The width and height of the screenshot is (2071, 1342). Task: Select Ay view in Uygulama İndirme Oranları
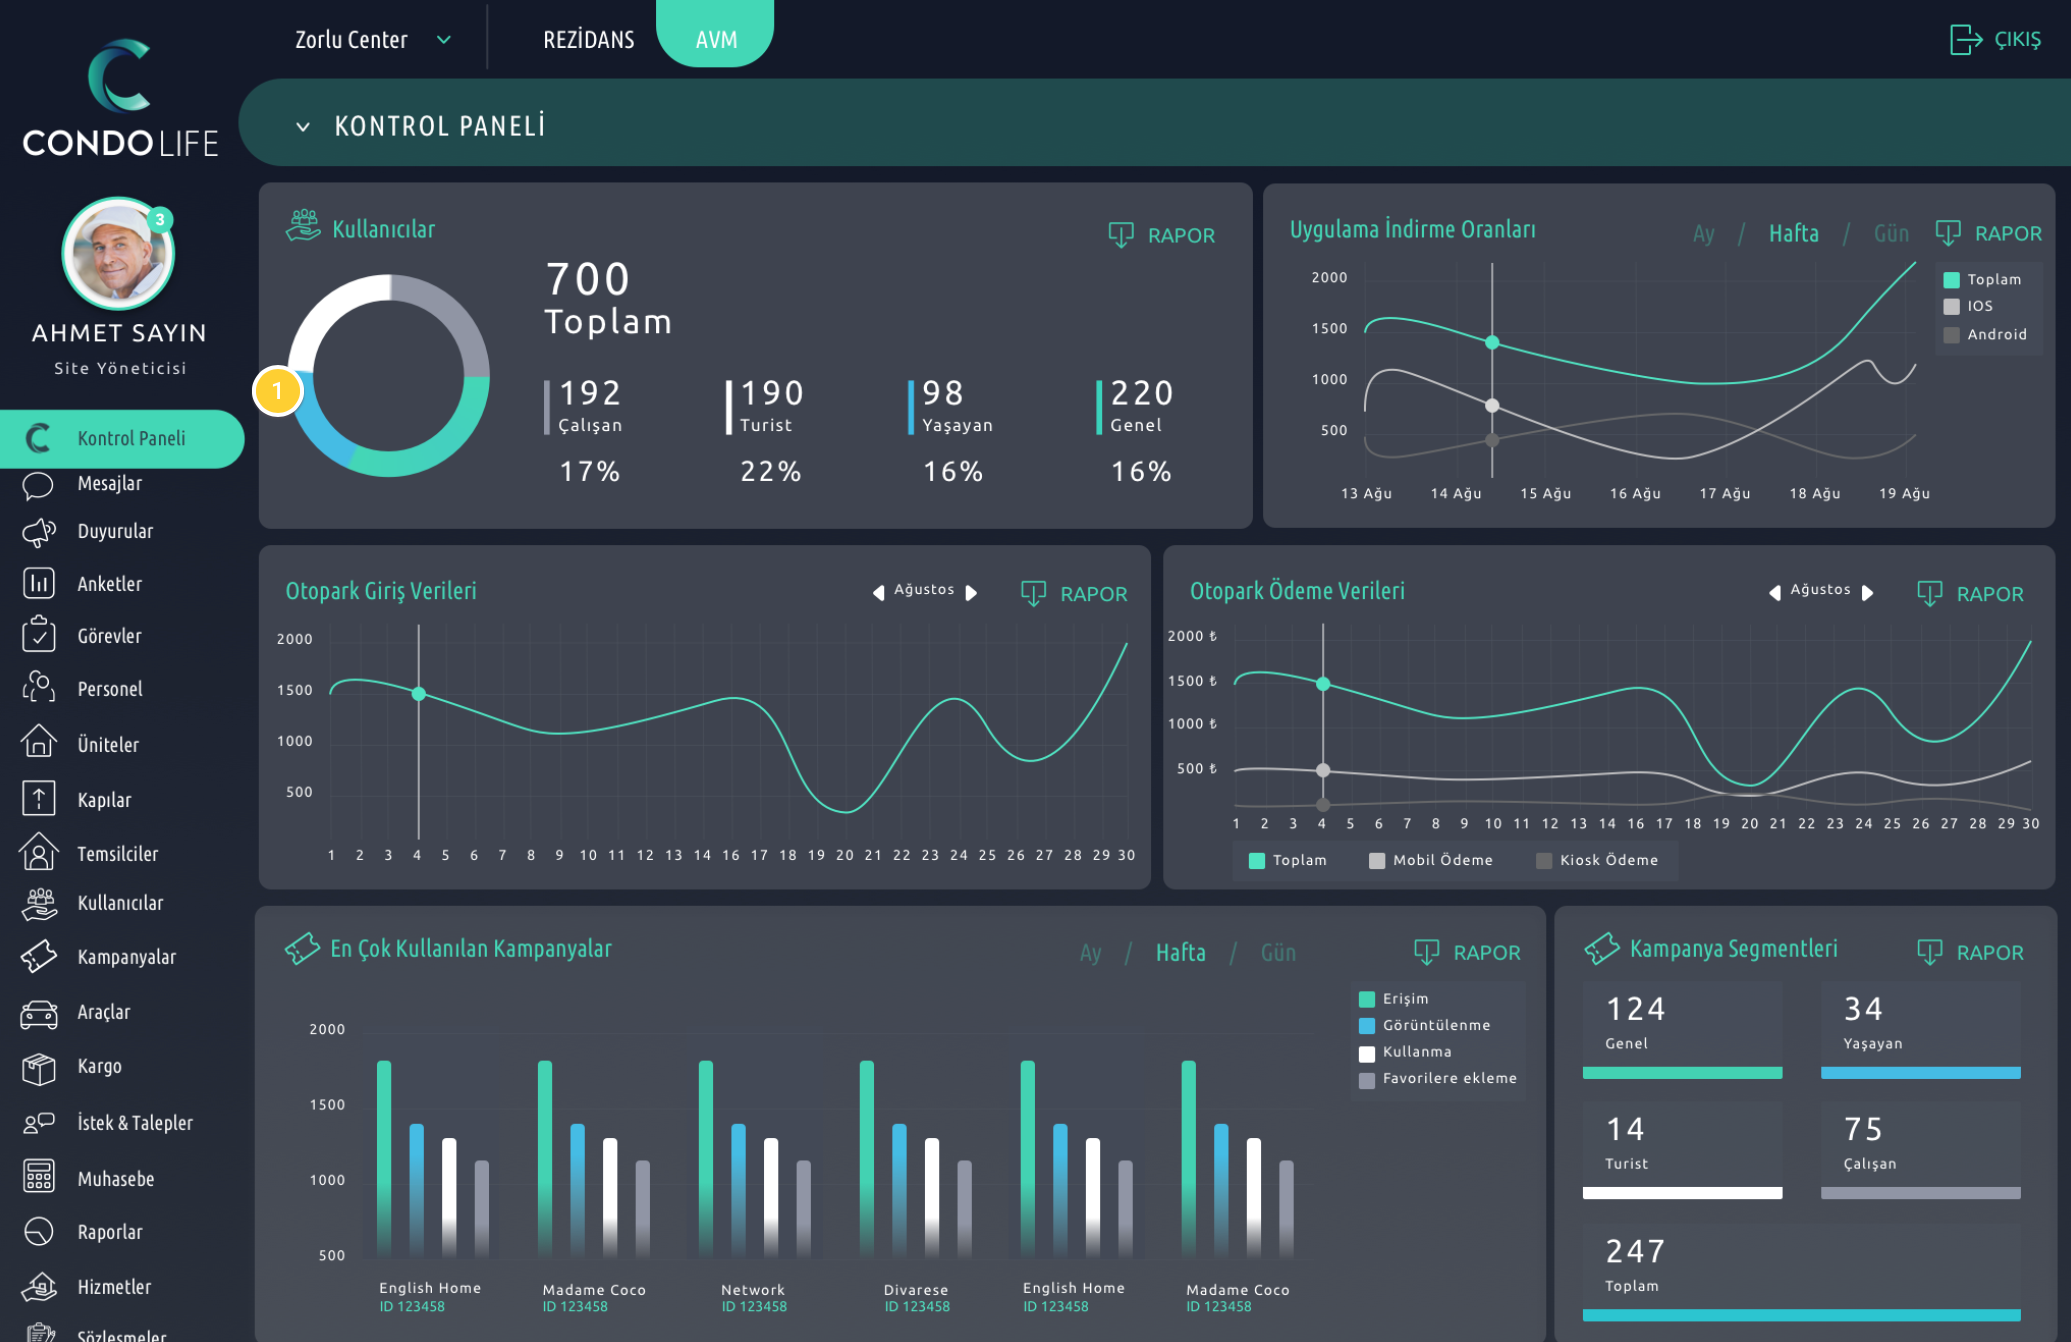1703,234
